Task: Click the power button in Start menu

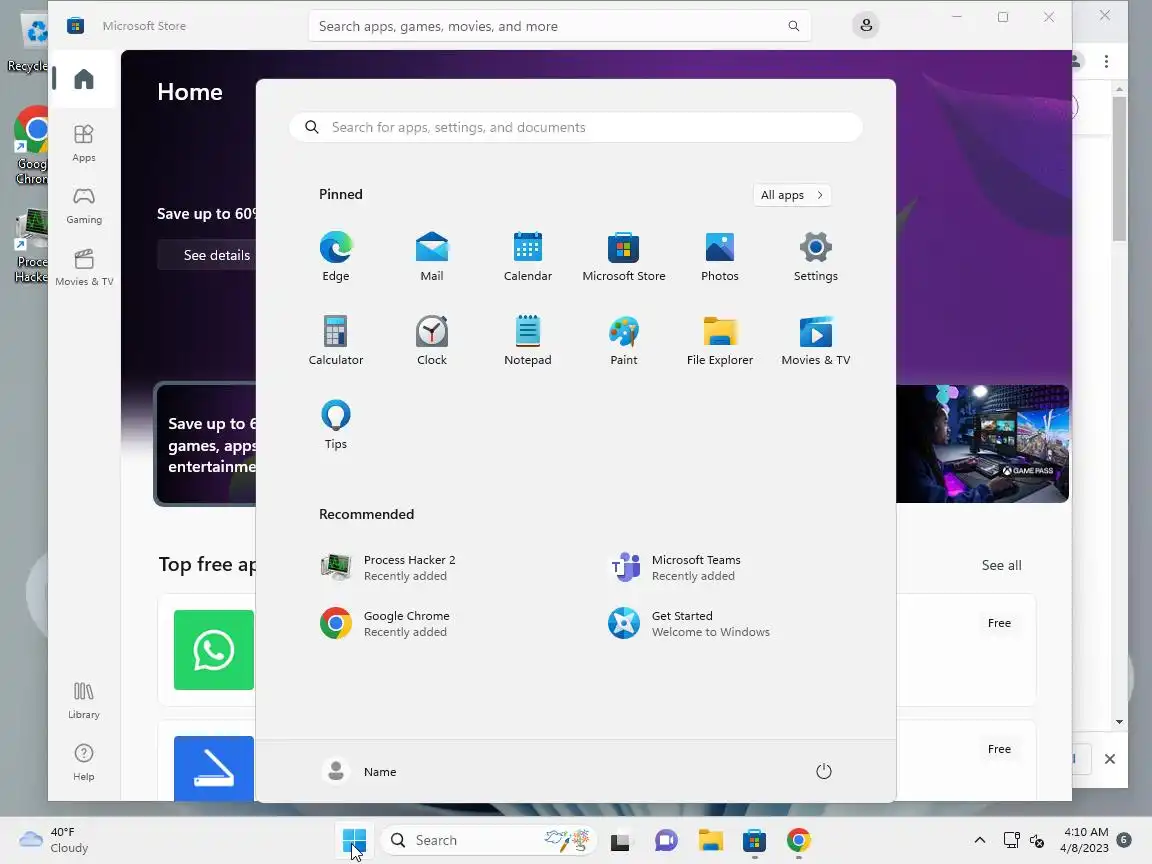Action: [x=824, y=771]
